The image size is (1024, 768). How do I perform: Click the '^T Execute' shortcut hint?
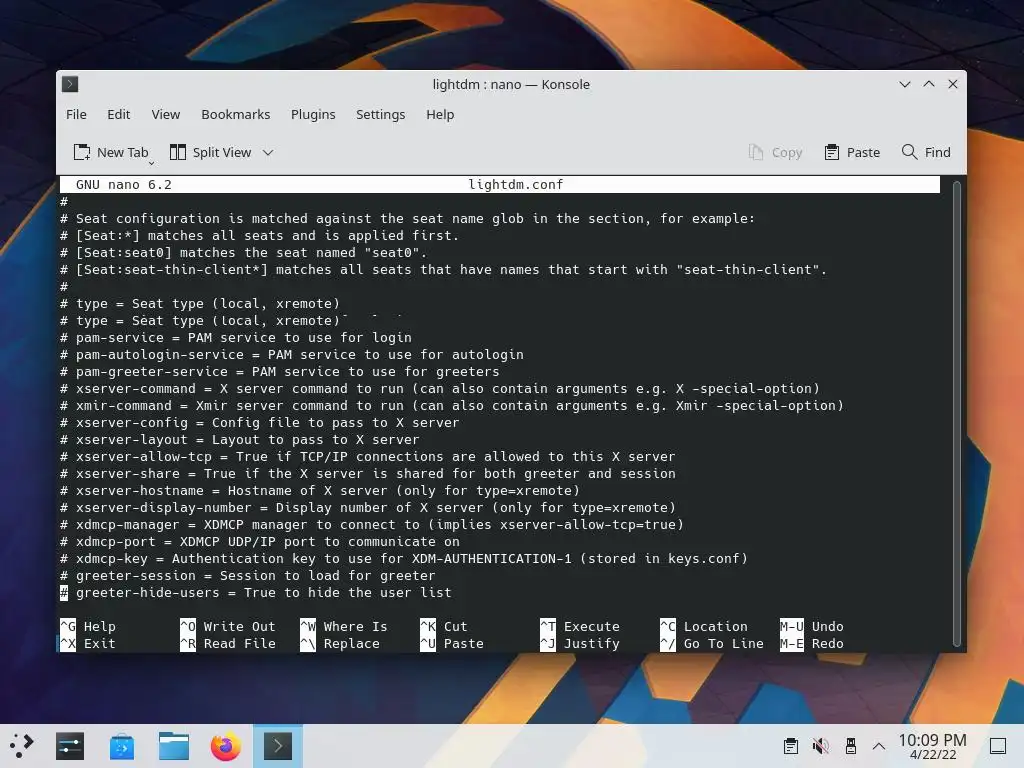coord(580,626)
